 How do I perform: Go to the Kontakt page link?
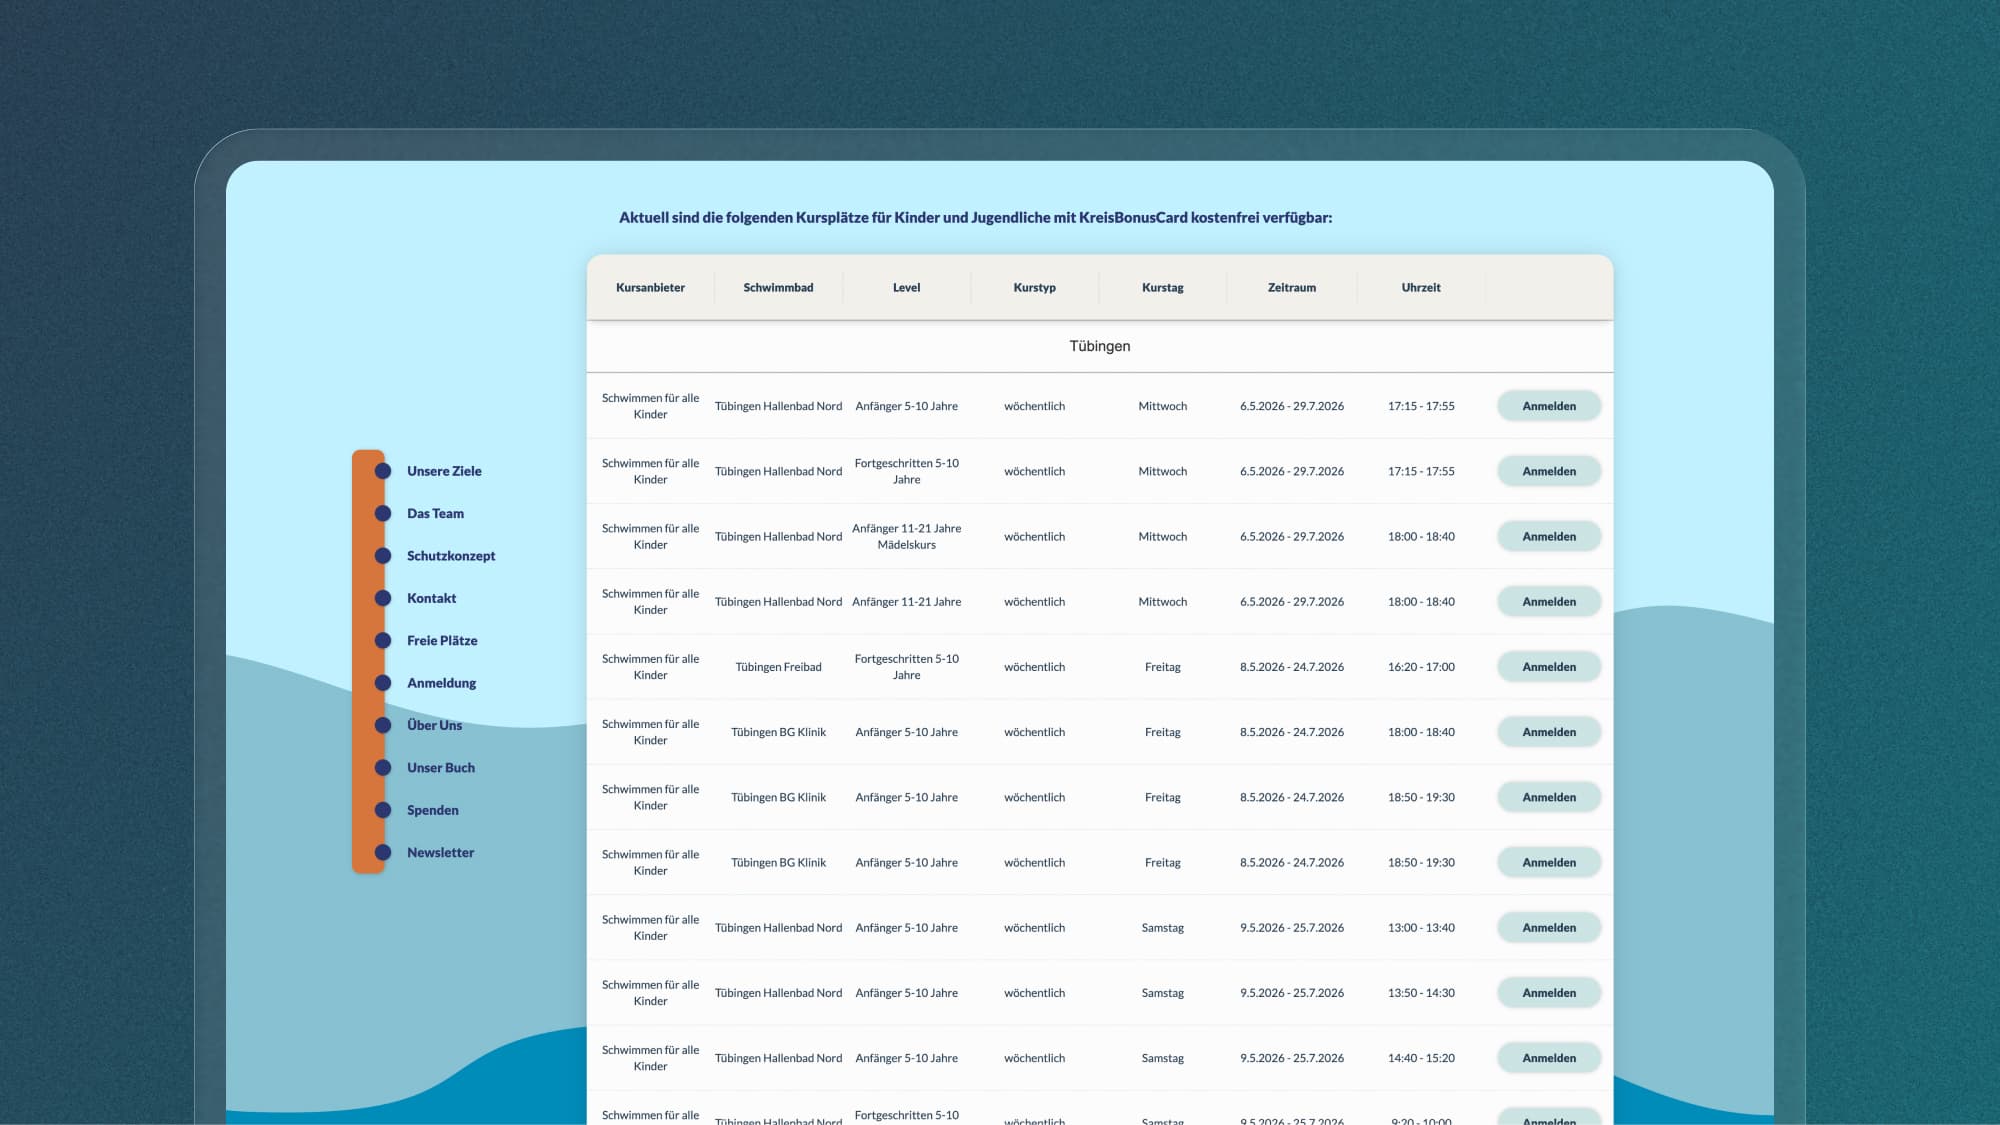(x=431, y=598)
